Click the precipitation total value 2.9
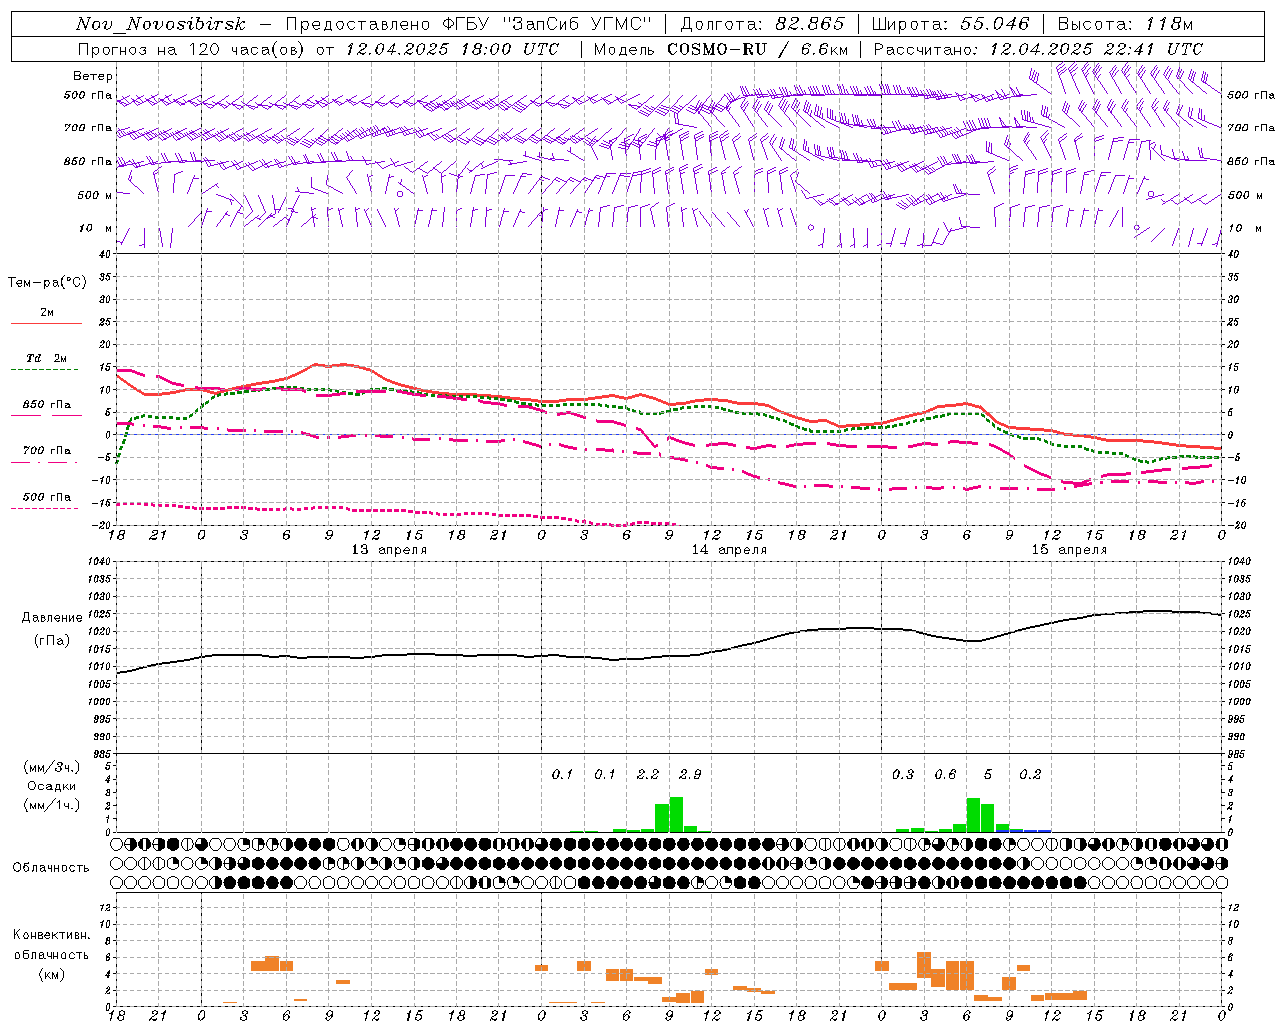Viewport: 1280px width, 1024px height. coord(690,775)
